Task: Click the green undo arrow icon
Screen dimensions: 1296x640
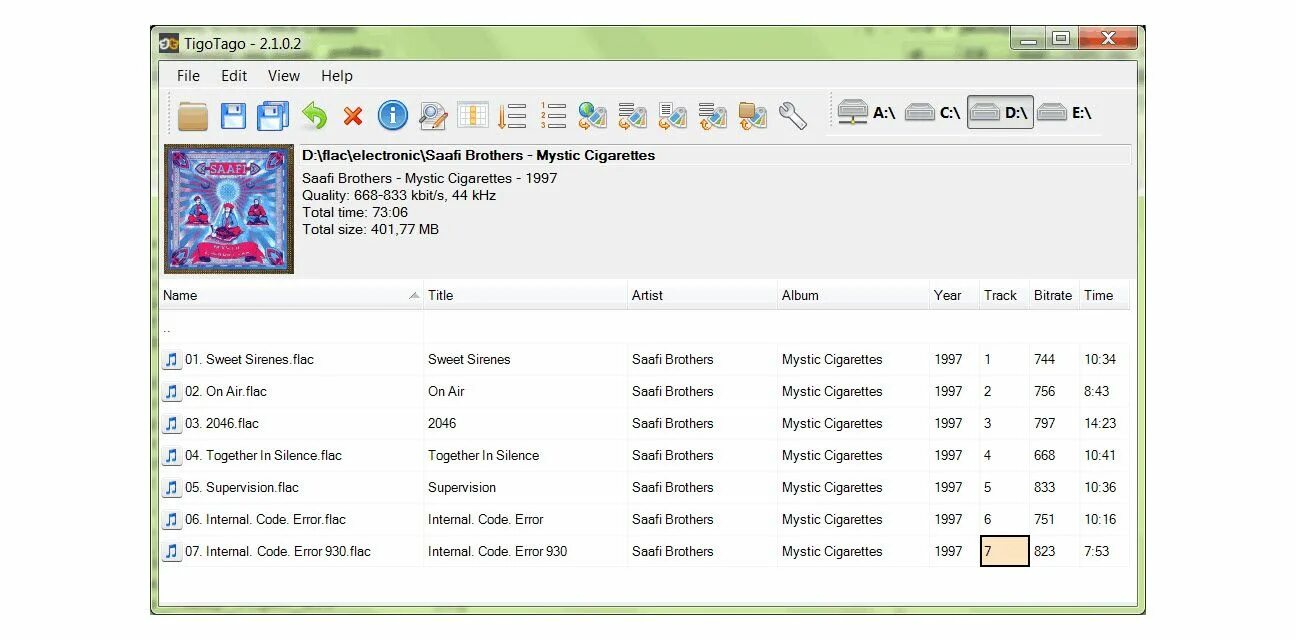Action: pyautogui.click(x=314, y=116)
